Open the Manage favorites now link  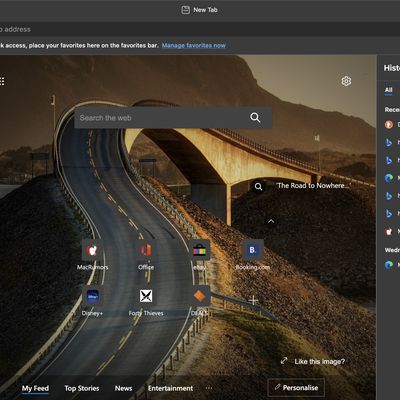pyautogui.click(x=194, y=45)
